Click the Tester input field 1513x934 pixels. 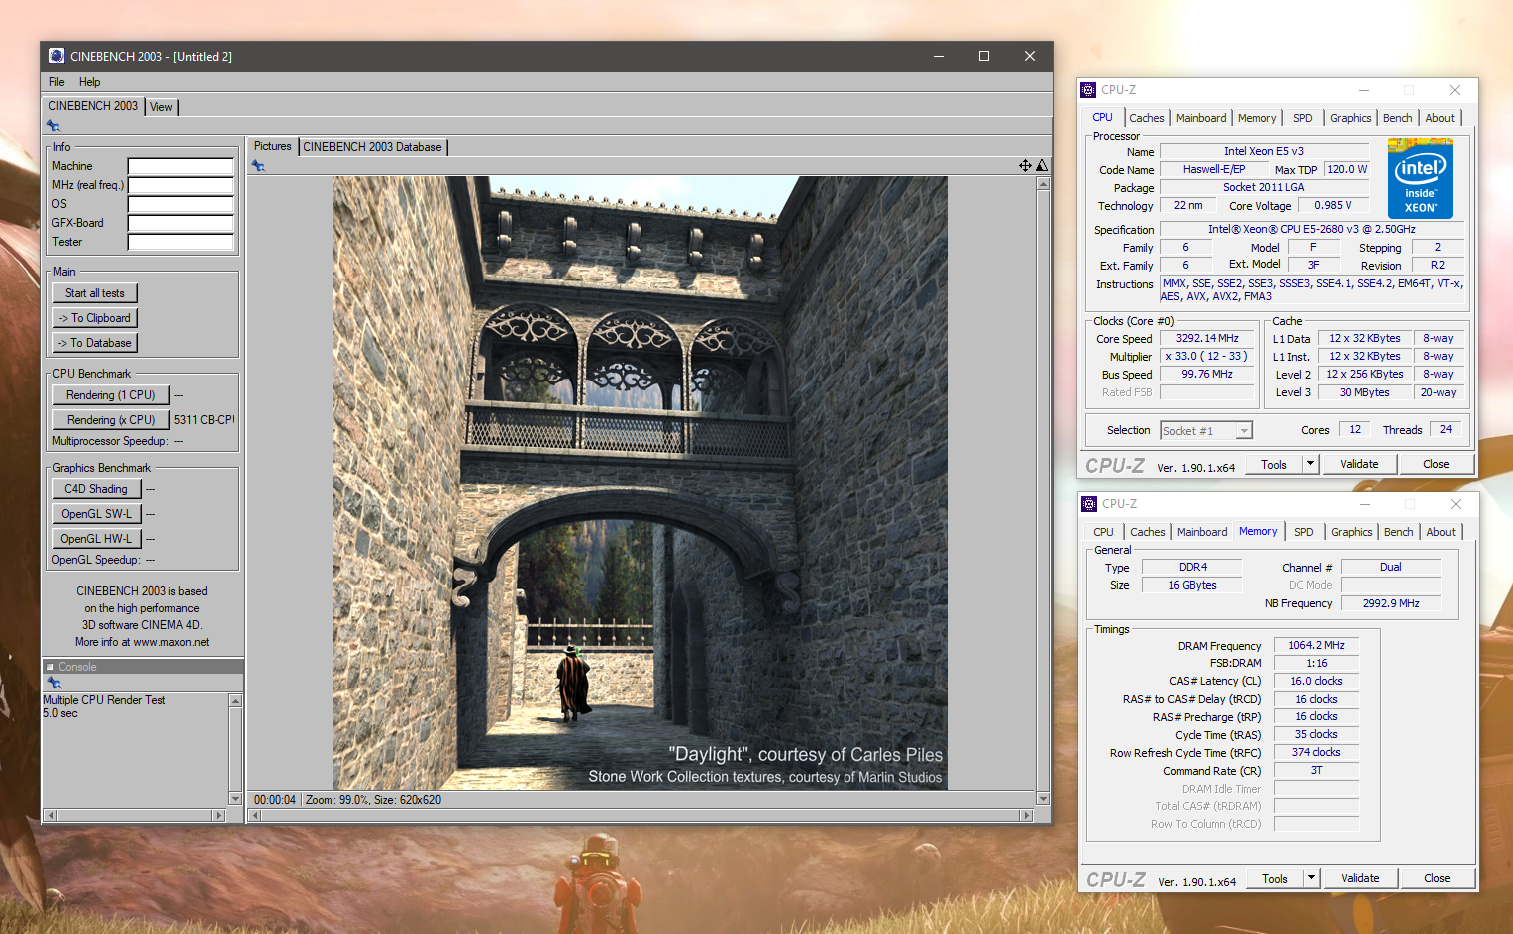click(x=180, y=242)
